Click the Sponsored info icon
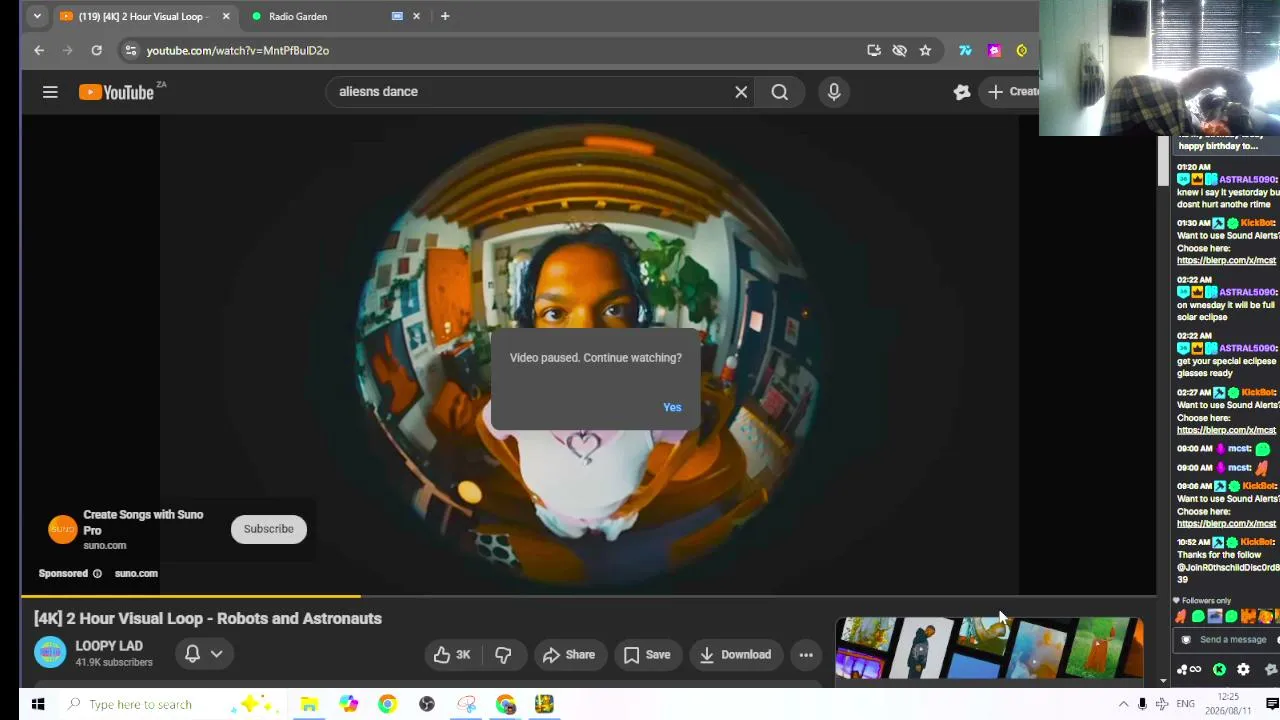1280x720 pixels. point(97,573)
